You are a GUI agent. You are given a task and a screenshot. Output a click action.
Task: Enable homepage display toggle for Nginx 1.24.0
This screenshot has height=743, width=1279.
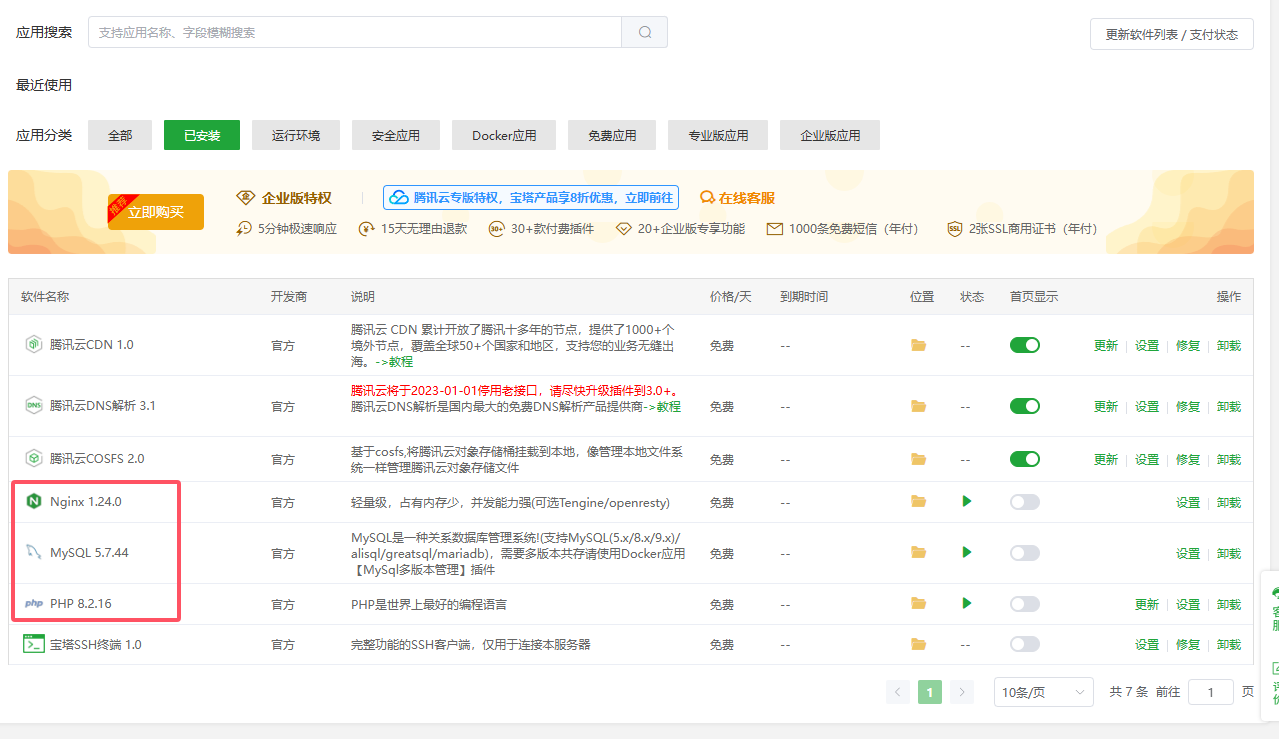pos(1024,502)
